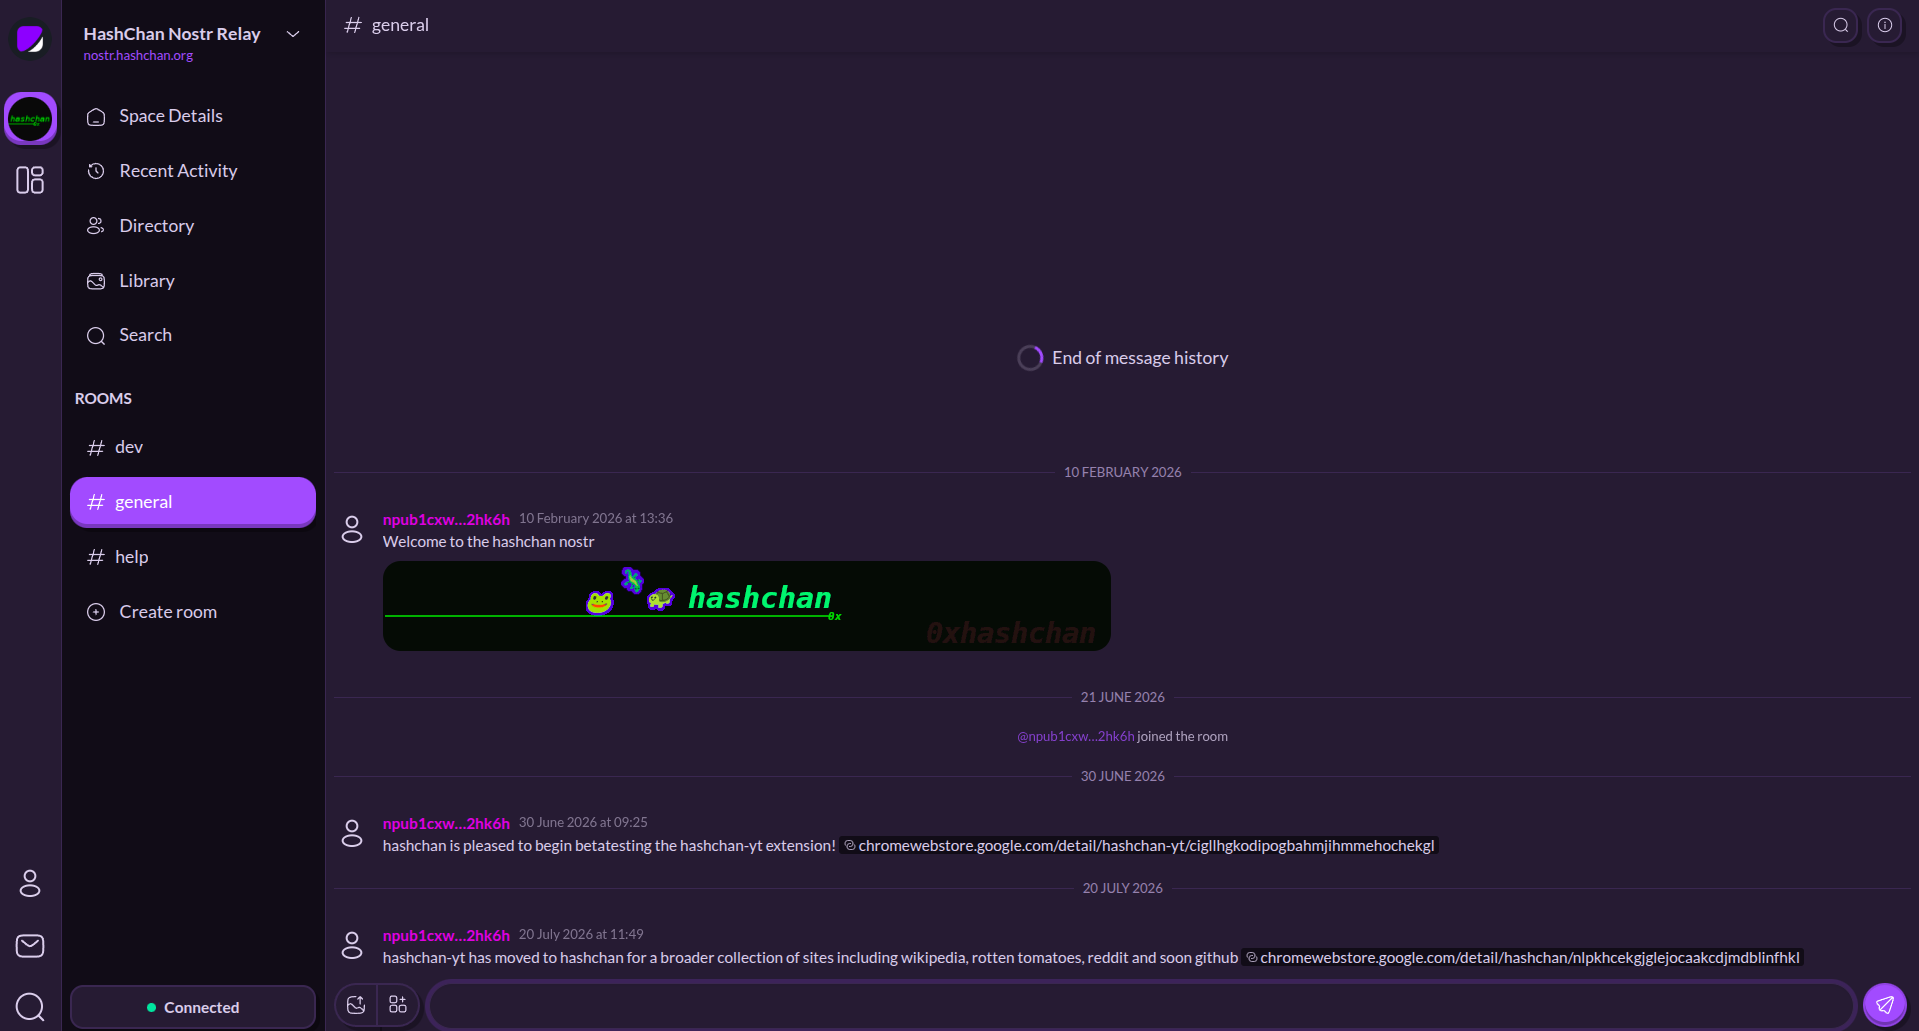
Task: Click the ROOMS section heading
Action: tap(103, 399)
